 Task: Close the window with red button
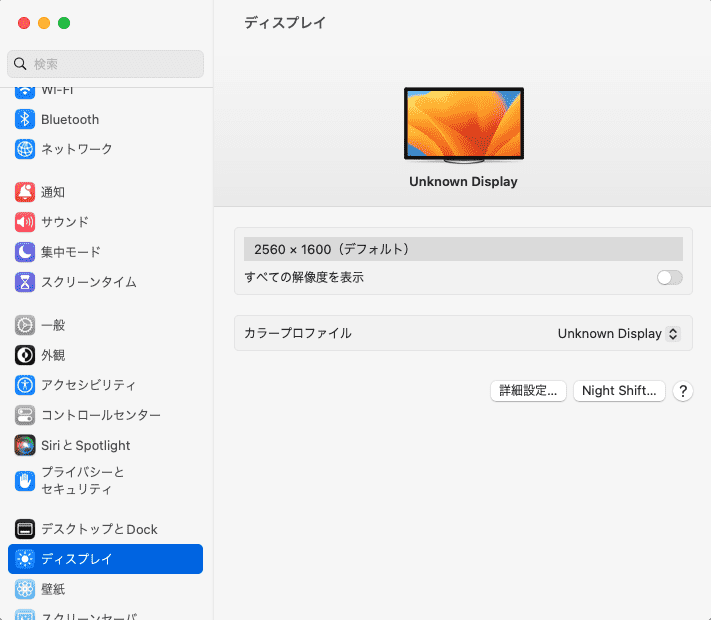click(24, 23)
